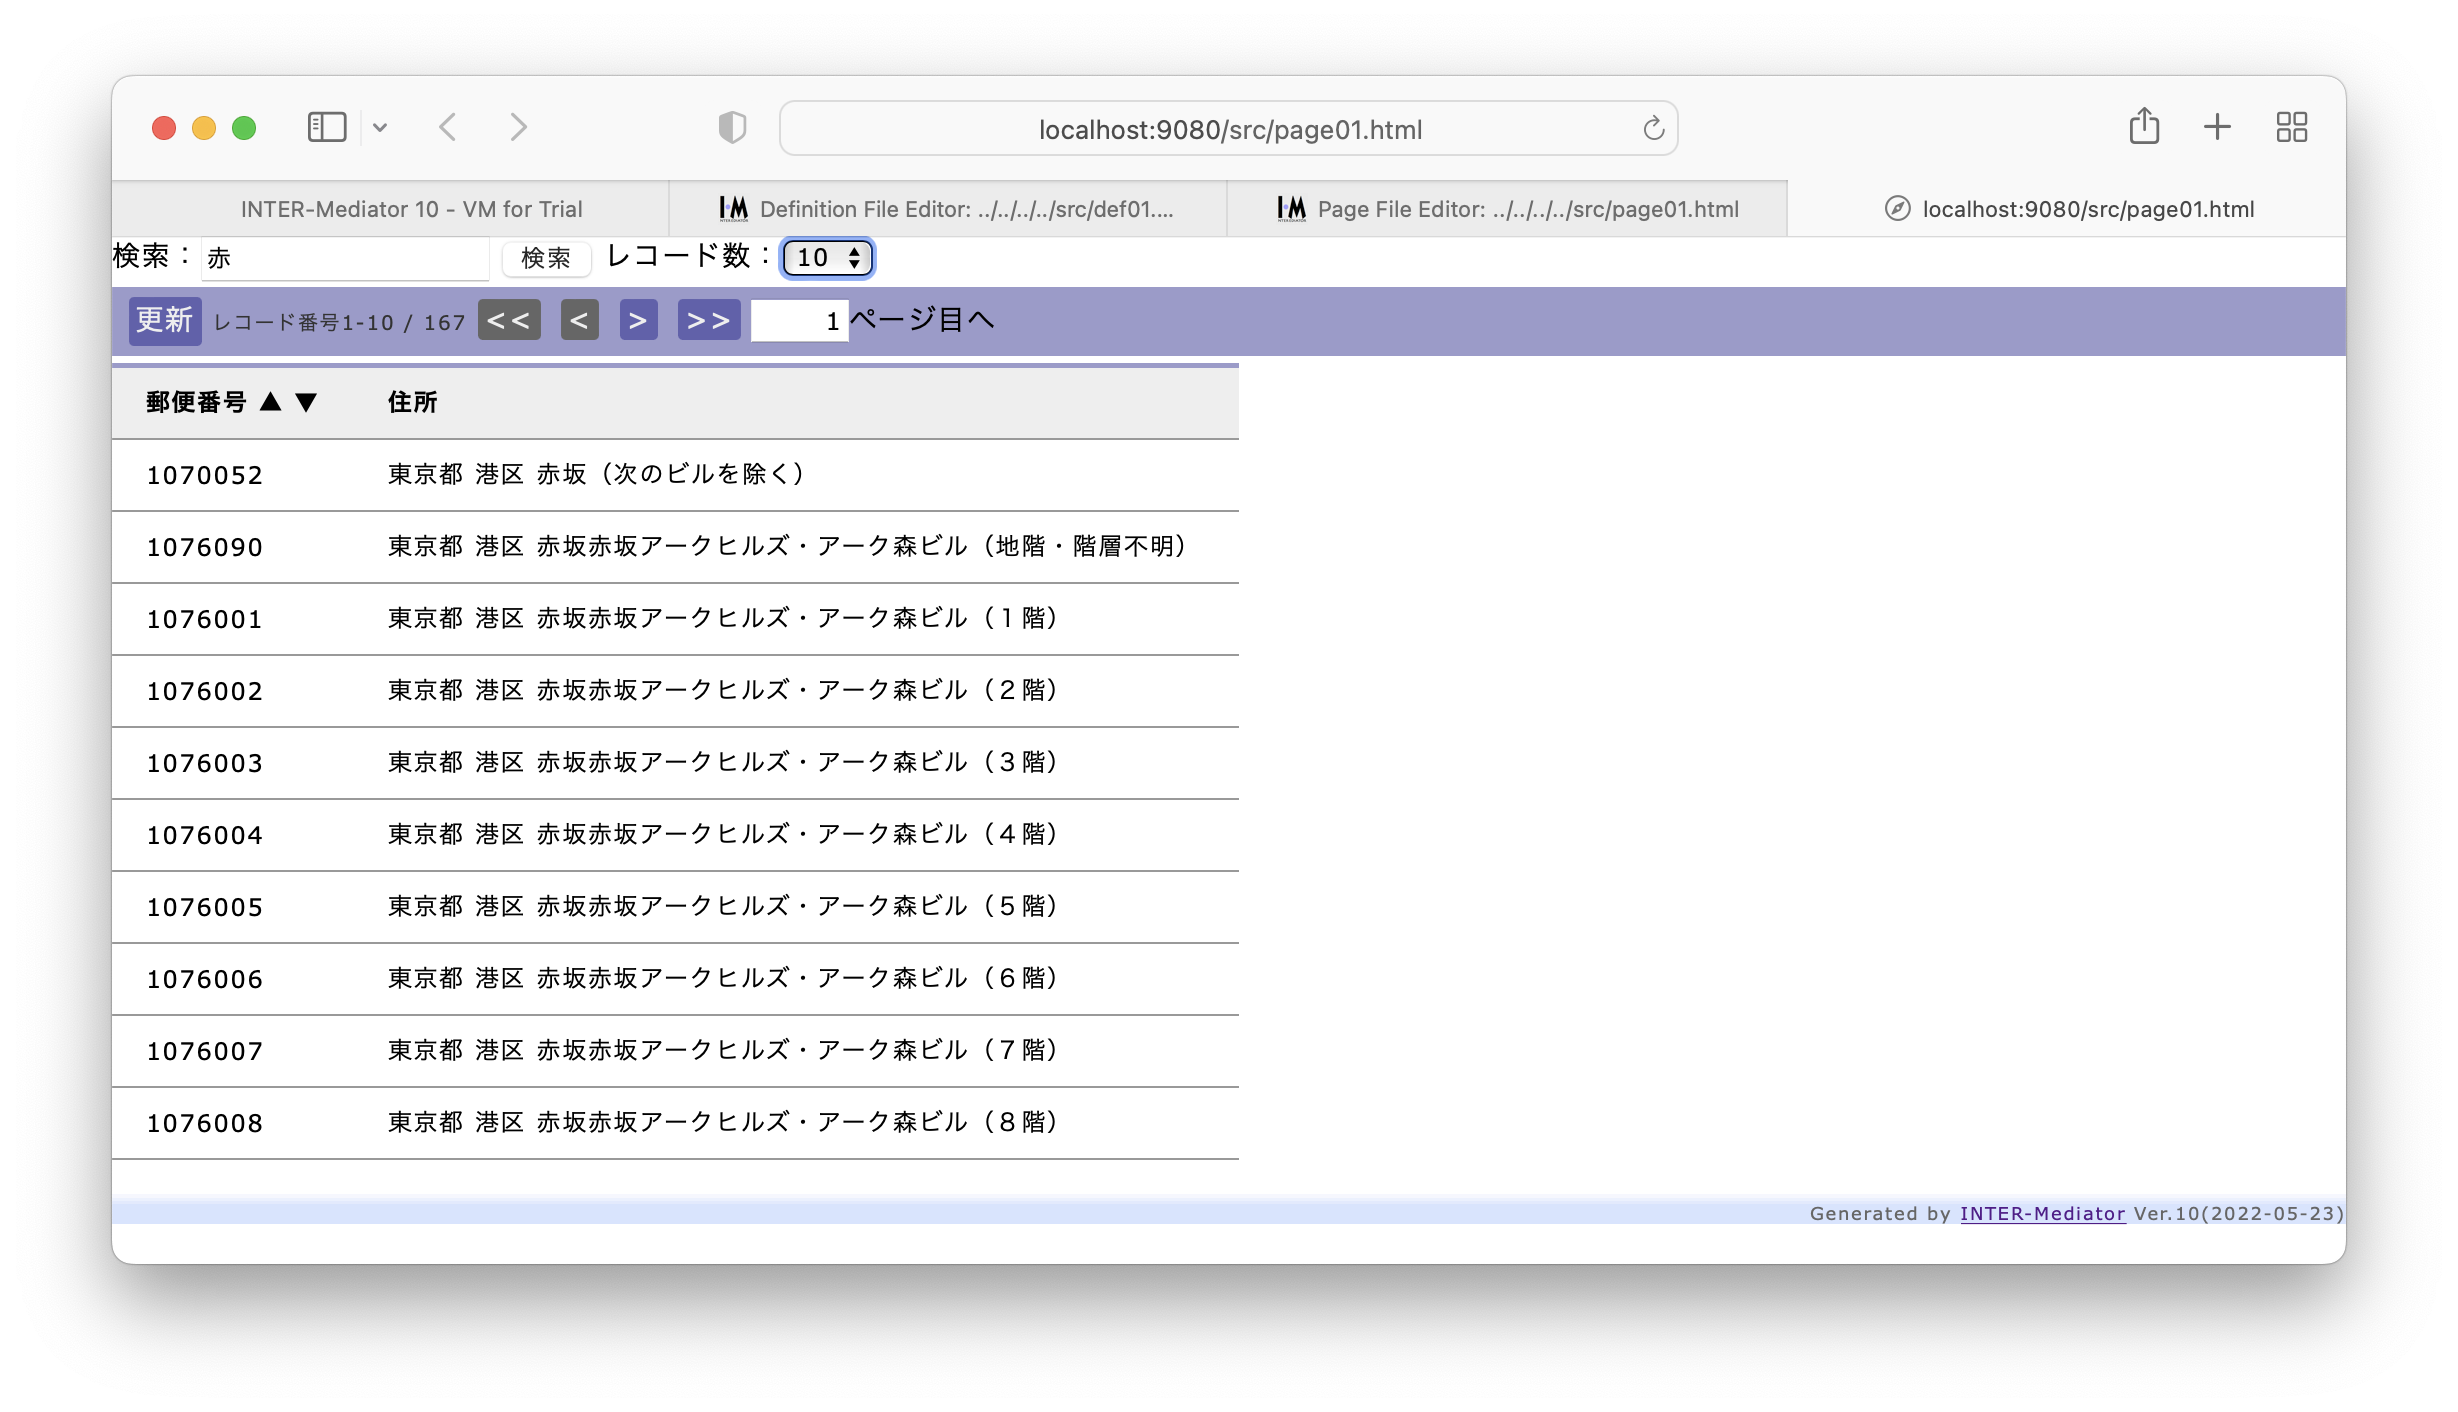Click the 更新 refresh button

(165, 321)
